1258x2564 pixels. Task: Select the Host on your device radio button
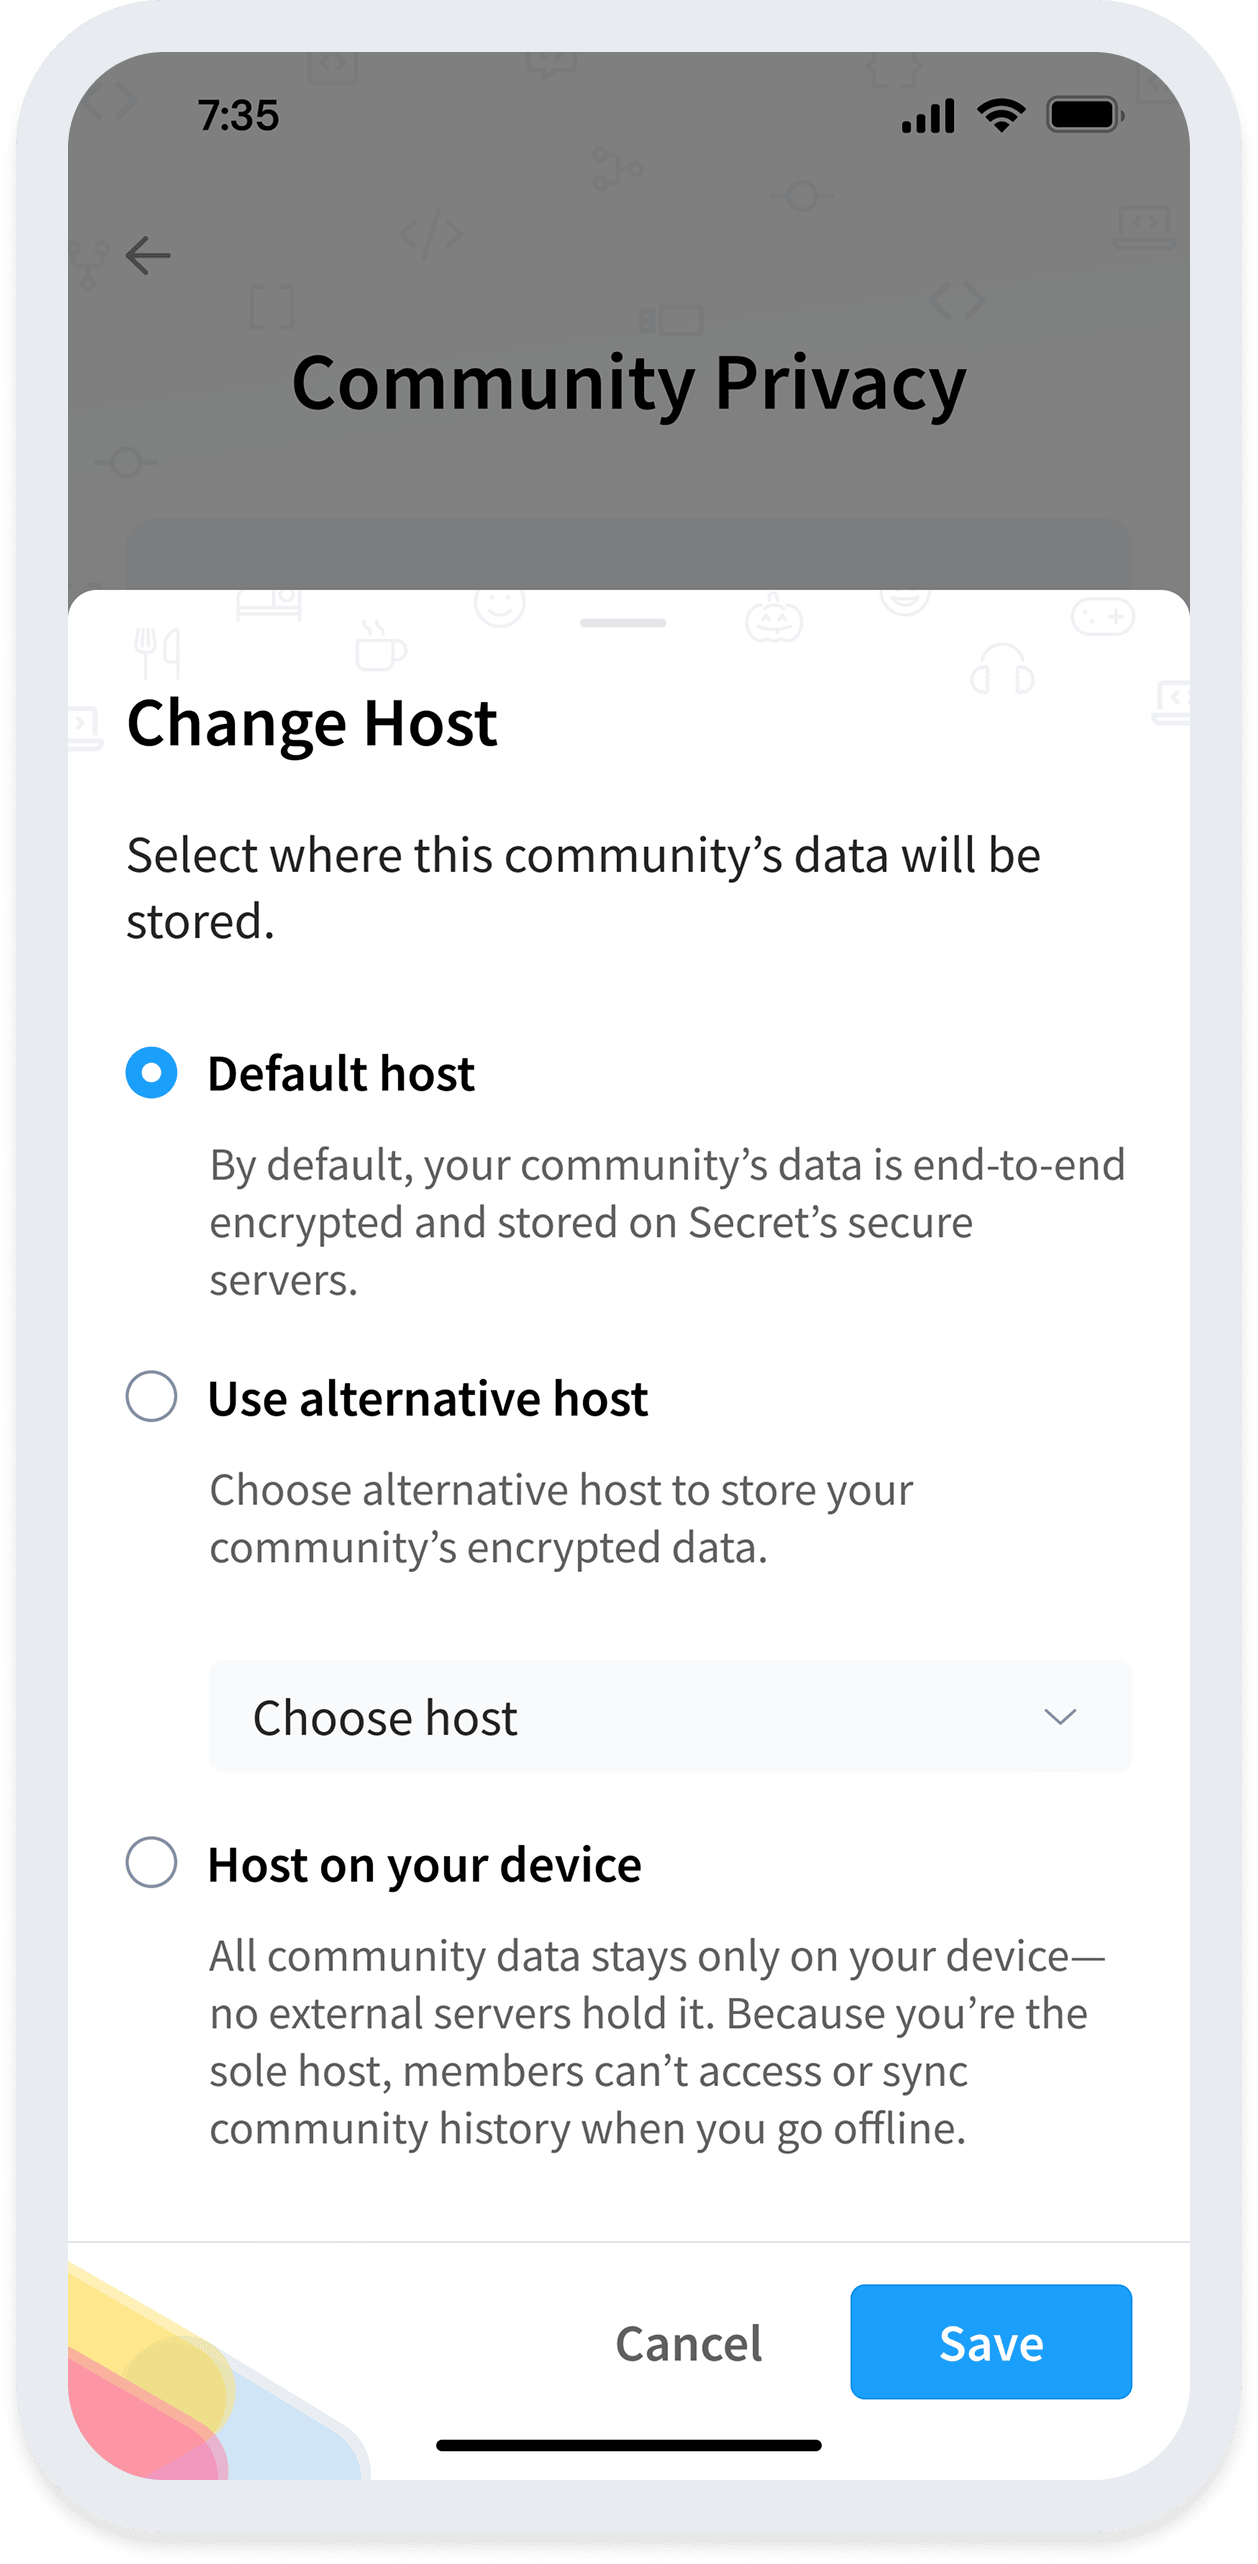point(152,1863)
